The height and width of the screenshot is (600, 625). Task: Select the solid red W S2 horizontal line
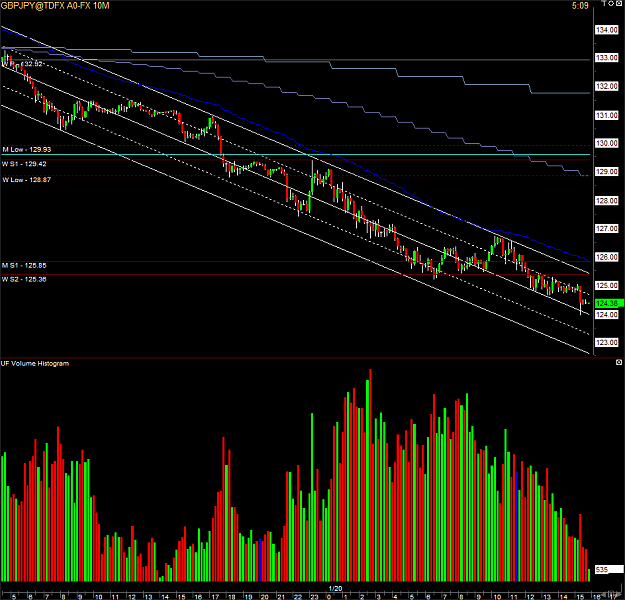pos(295,275)
